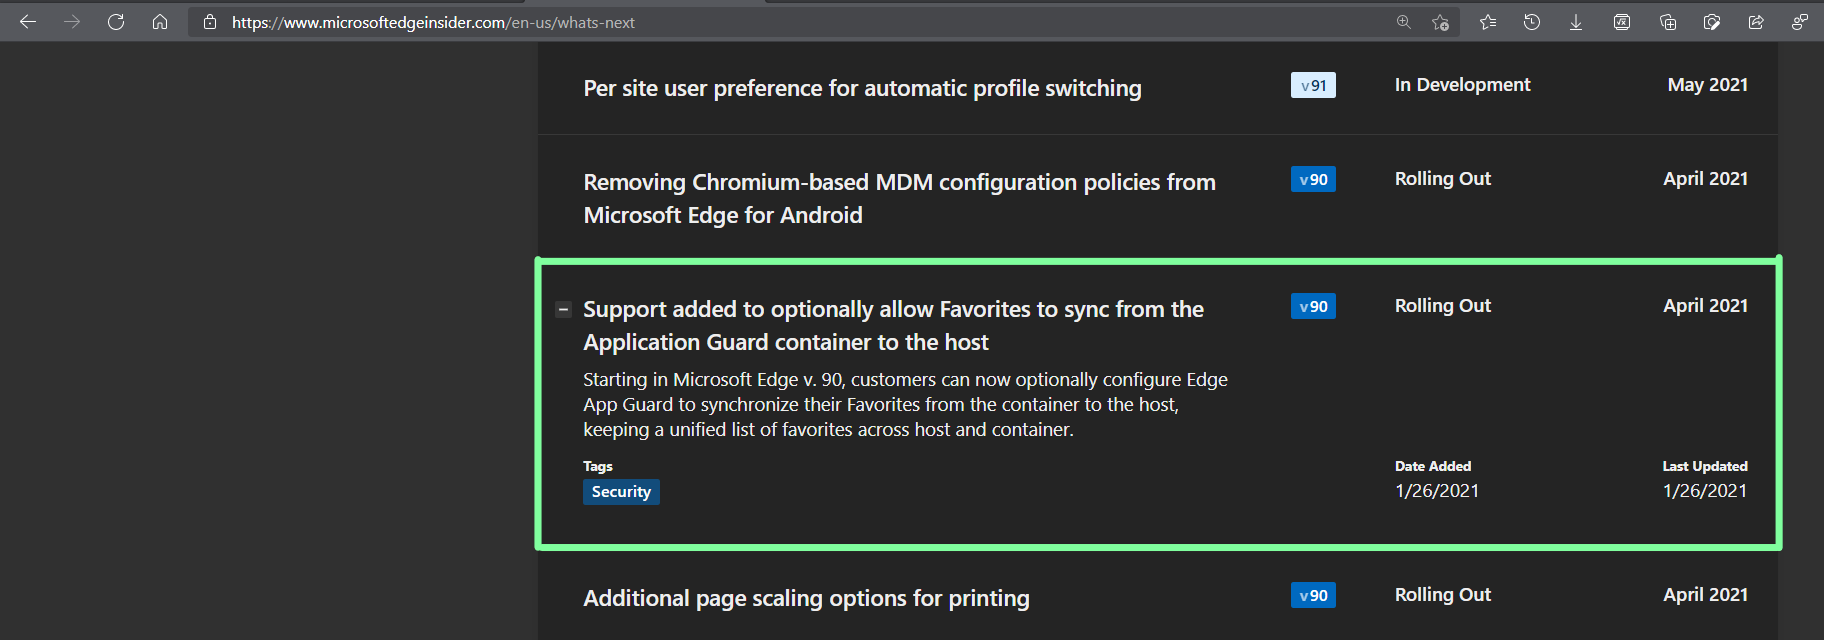Click 'April 2021' on the MDM policies row
The width and height of the screenshot is (1824, 640).
click(1706, 179)
